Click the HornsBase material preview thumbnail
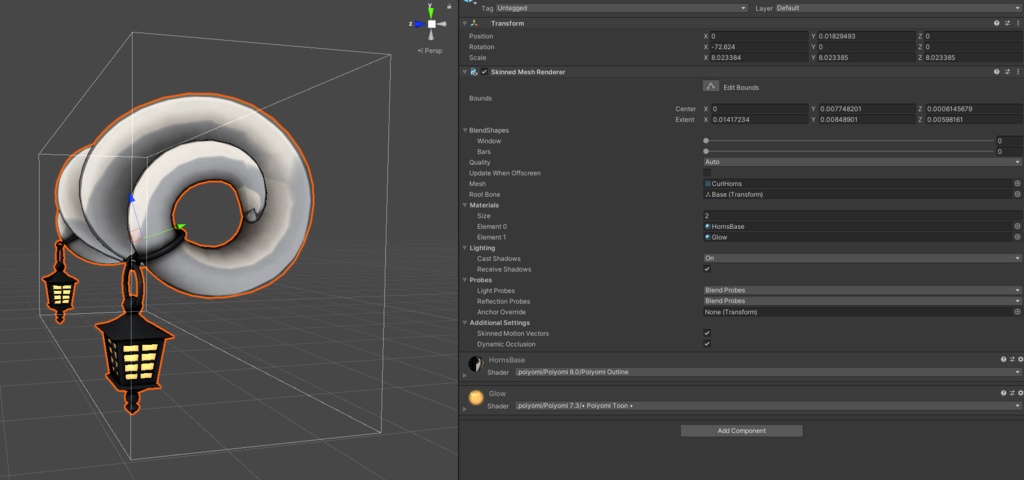The height and width of the screenshot is (480, 1024). click(x=476, y=364)
